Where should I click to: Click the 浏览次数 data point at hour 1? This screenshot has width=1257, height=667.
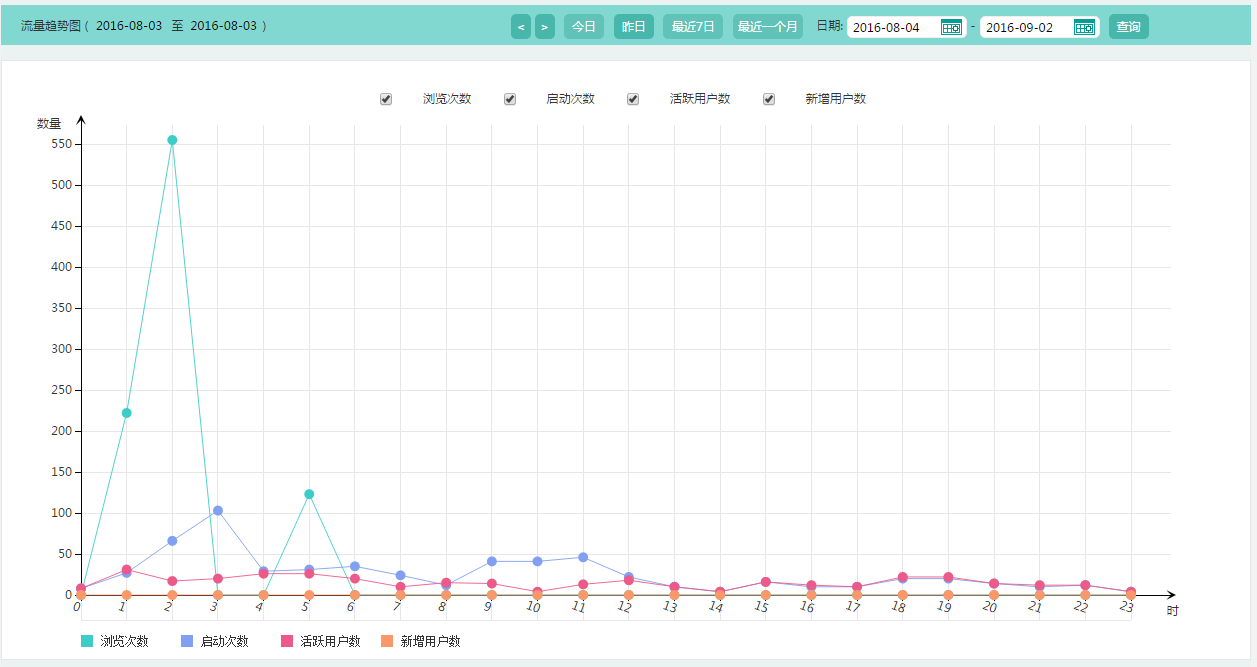point(126,413)
